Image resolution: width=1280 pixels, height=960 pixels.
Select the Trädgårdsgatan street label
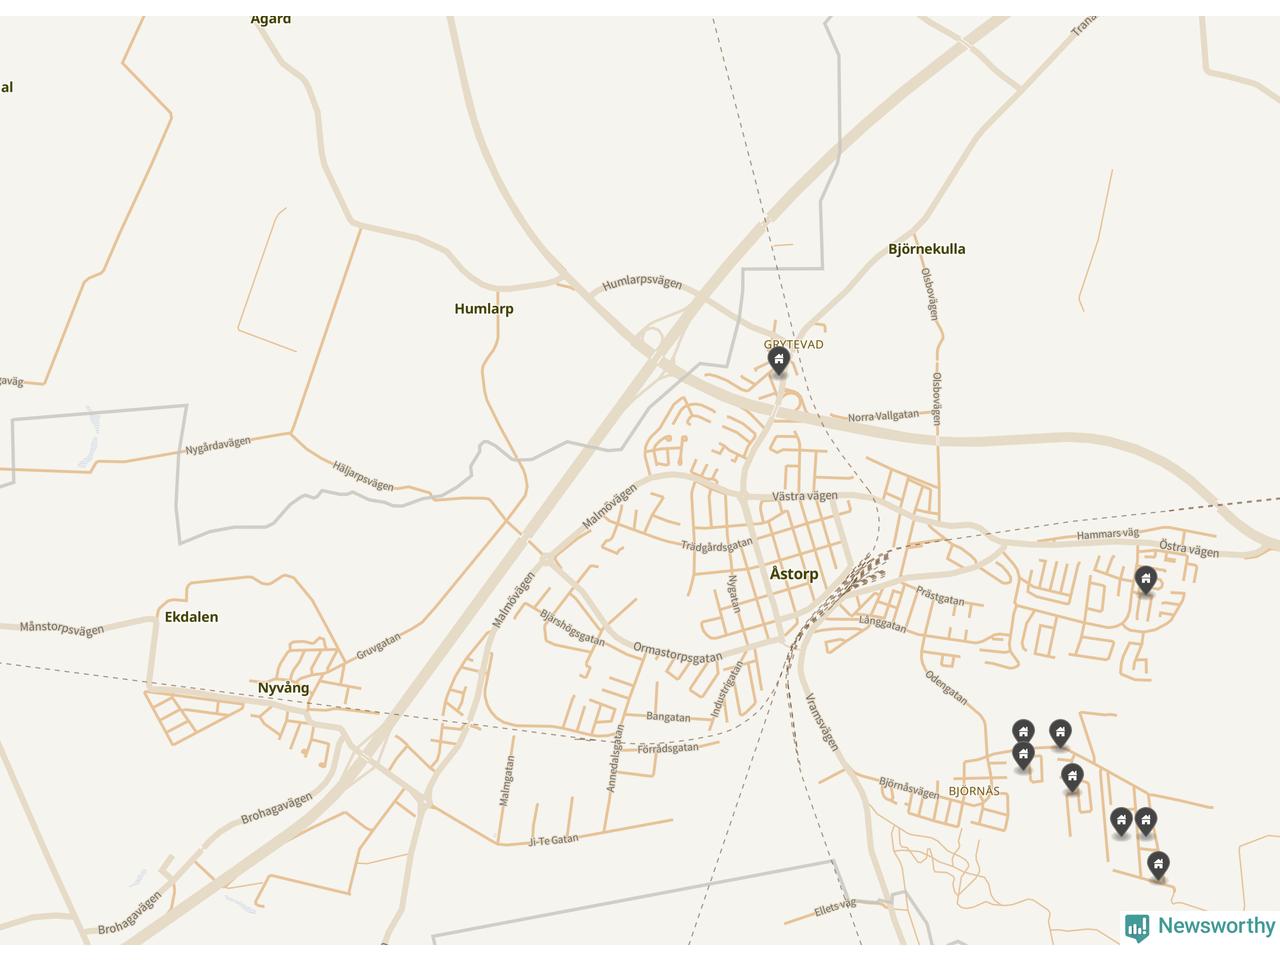point(717,545)
